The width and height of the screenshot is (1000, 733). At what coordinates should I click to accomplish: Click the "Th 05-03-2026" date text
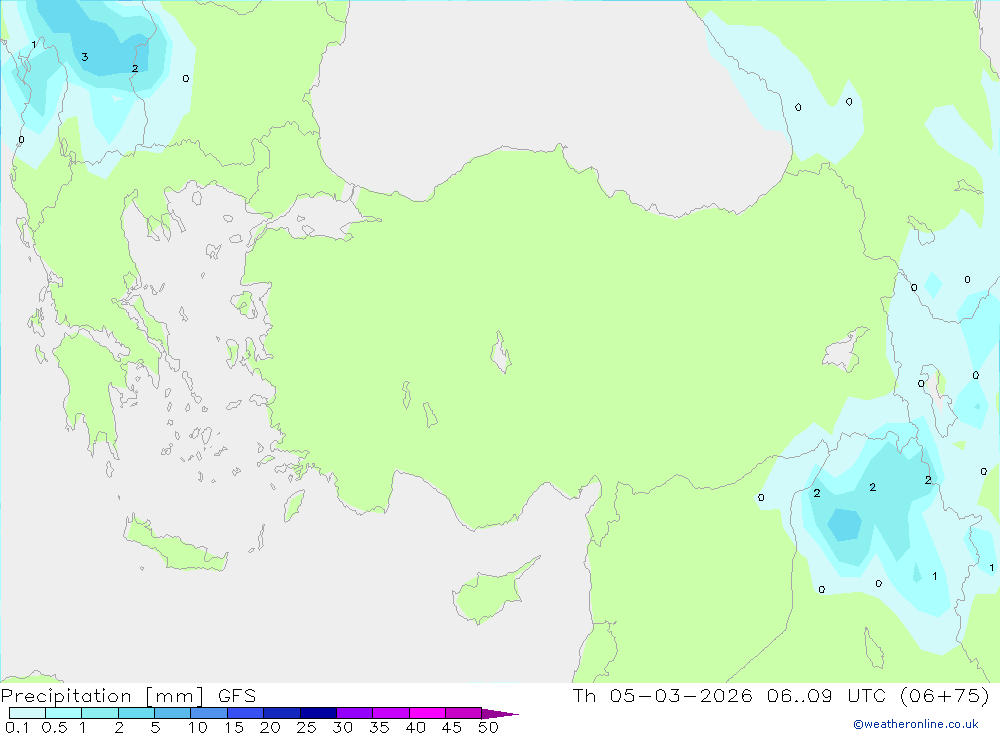click(662, 696)
